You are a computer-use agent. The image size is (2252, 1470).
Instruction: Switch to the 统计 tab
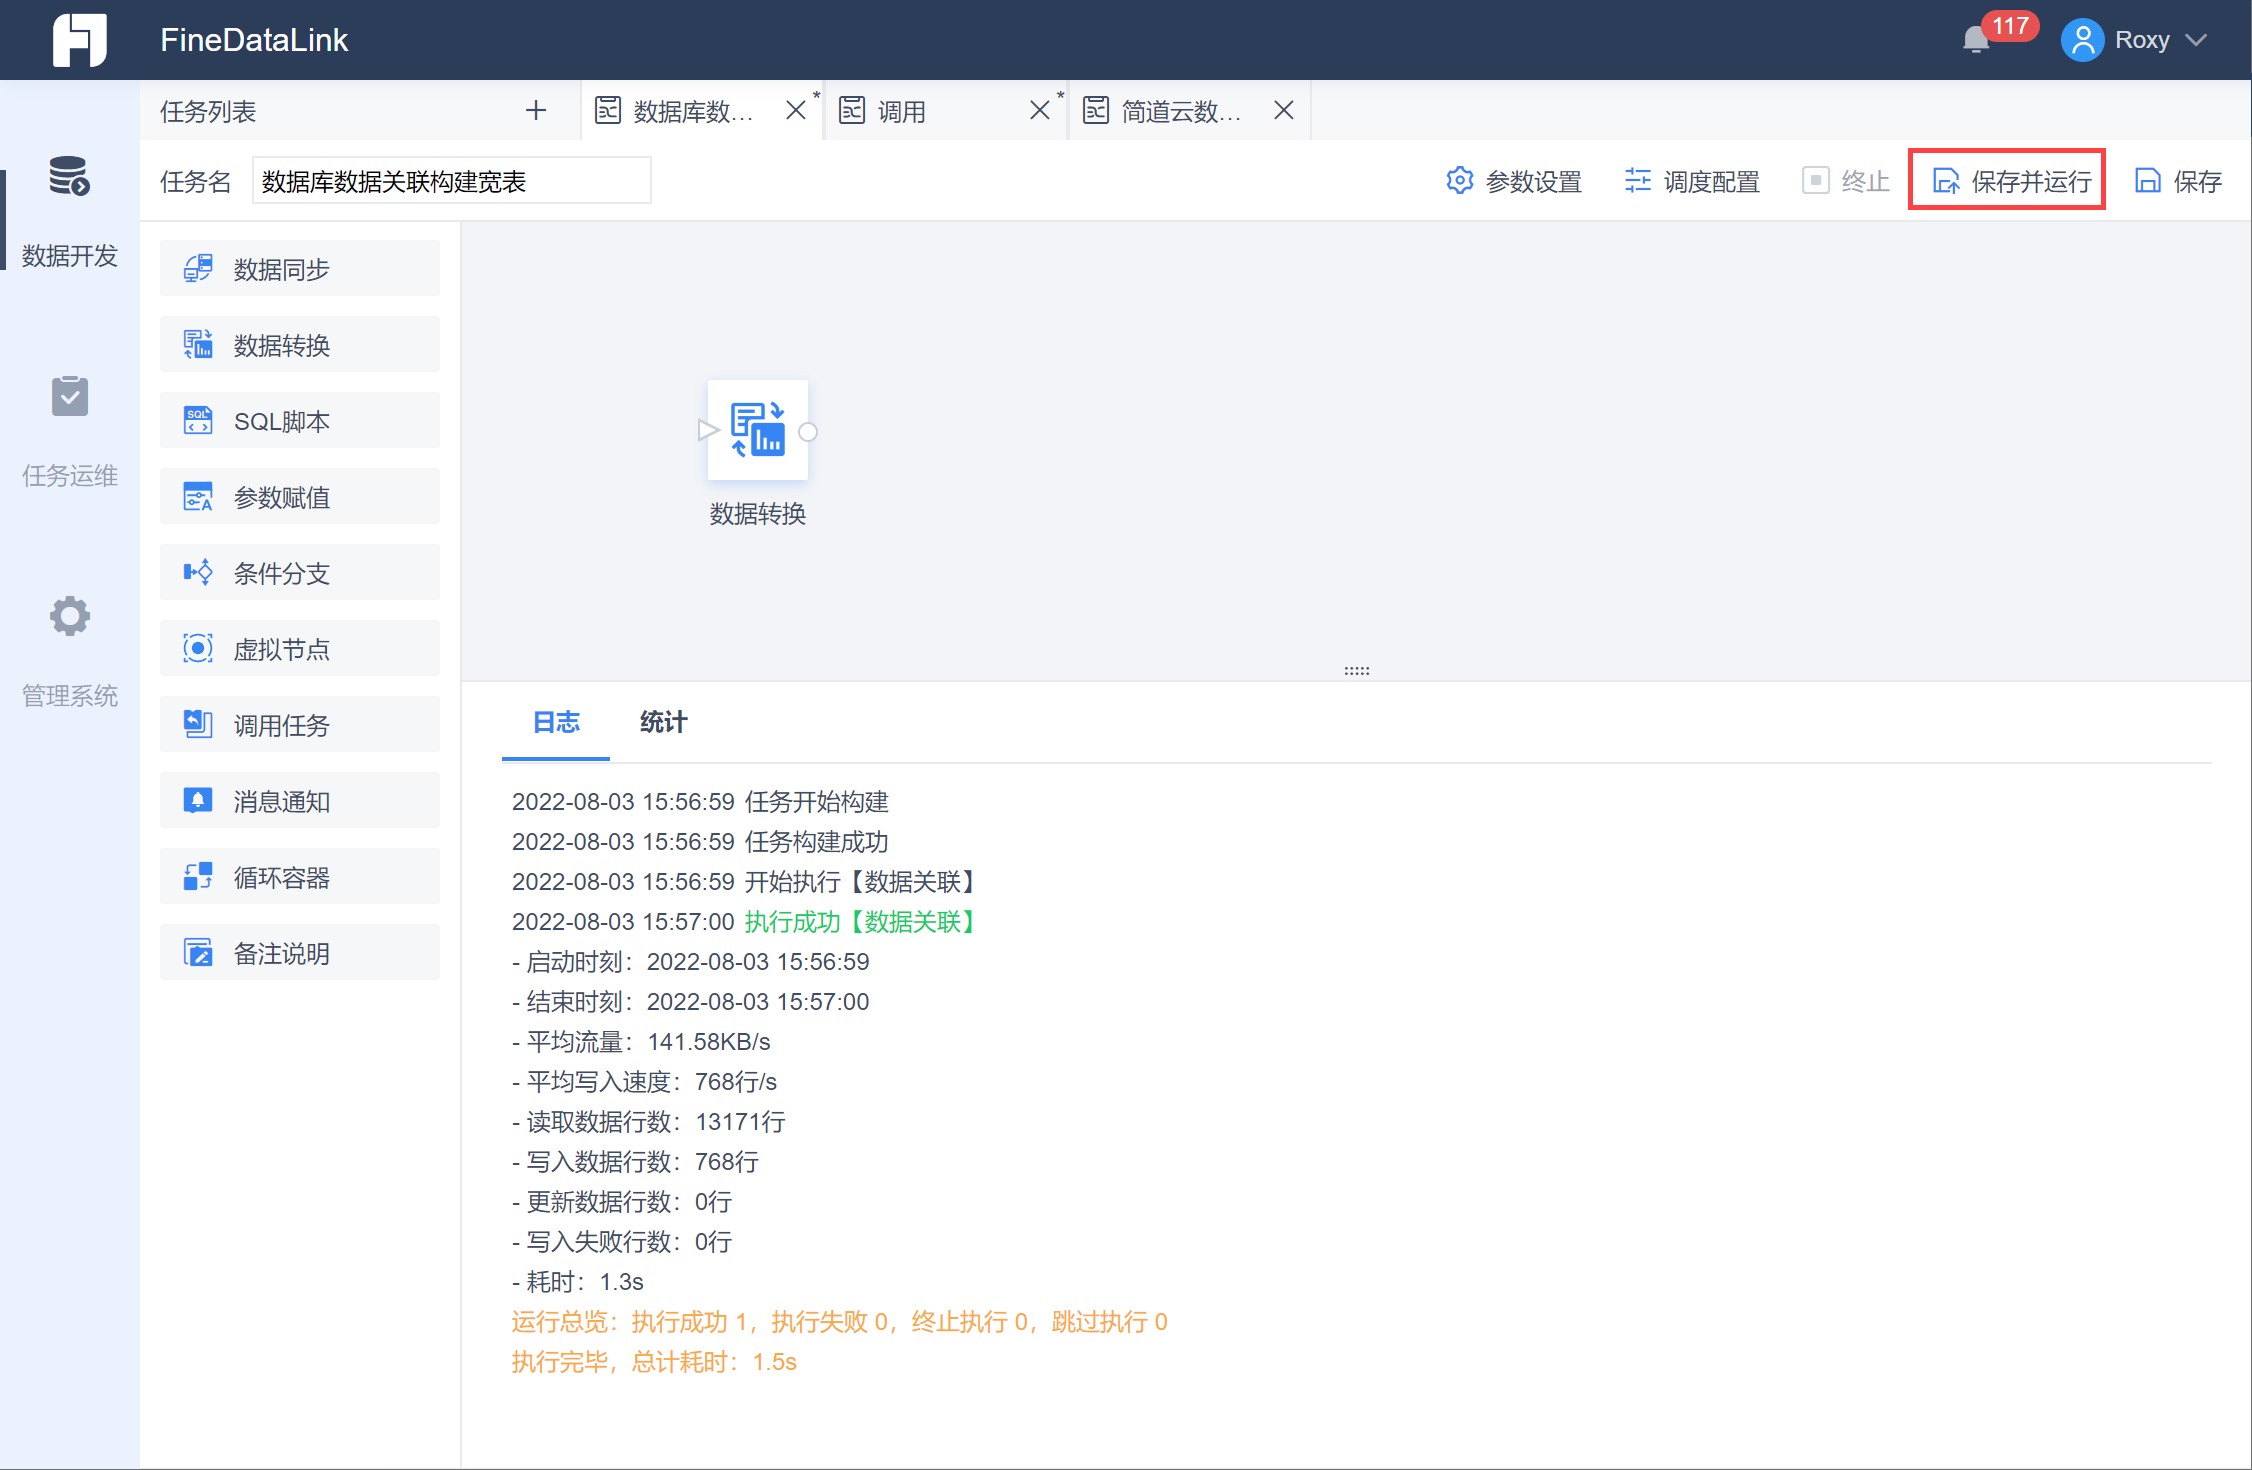(x=663, y=722)
